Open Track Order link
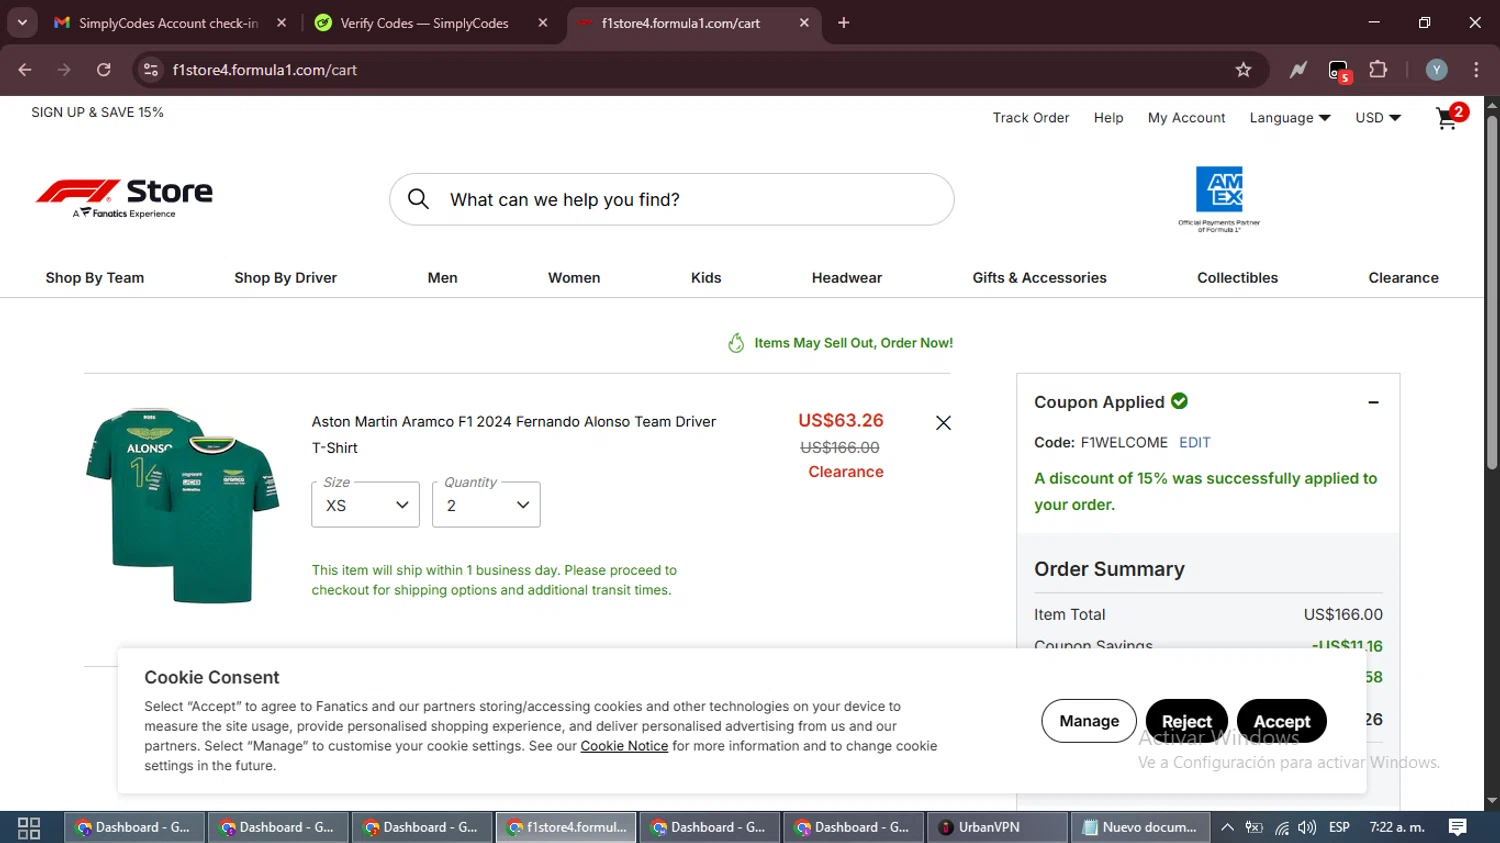1500x843 pixels. point(1031,118)
